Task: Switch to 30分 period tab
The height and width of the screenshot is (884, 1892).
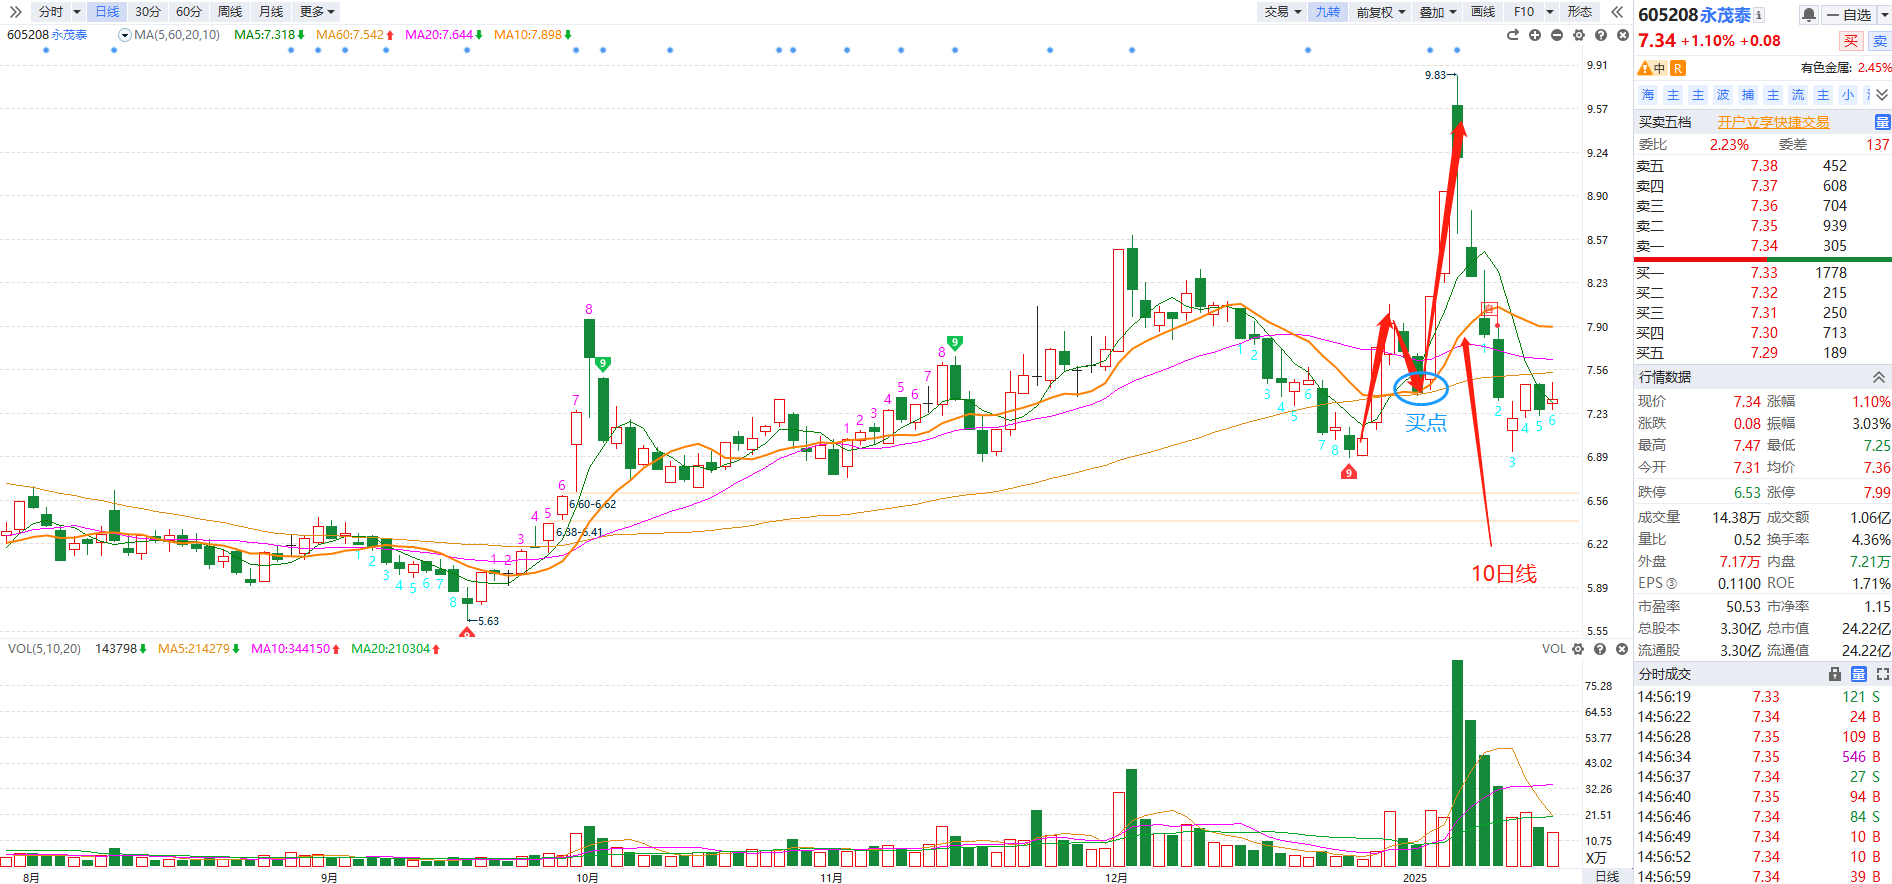Action: pos(148,12)
